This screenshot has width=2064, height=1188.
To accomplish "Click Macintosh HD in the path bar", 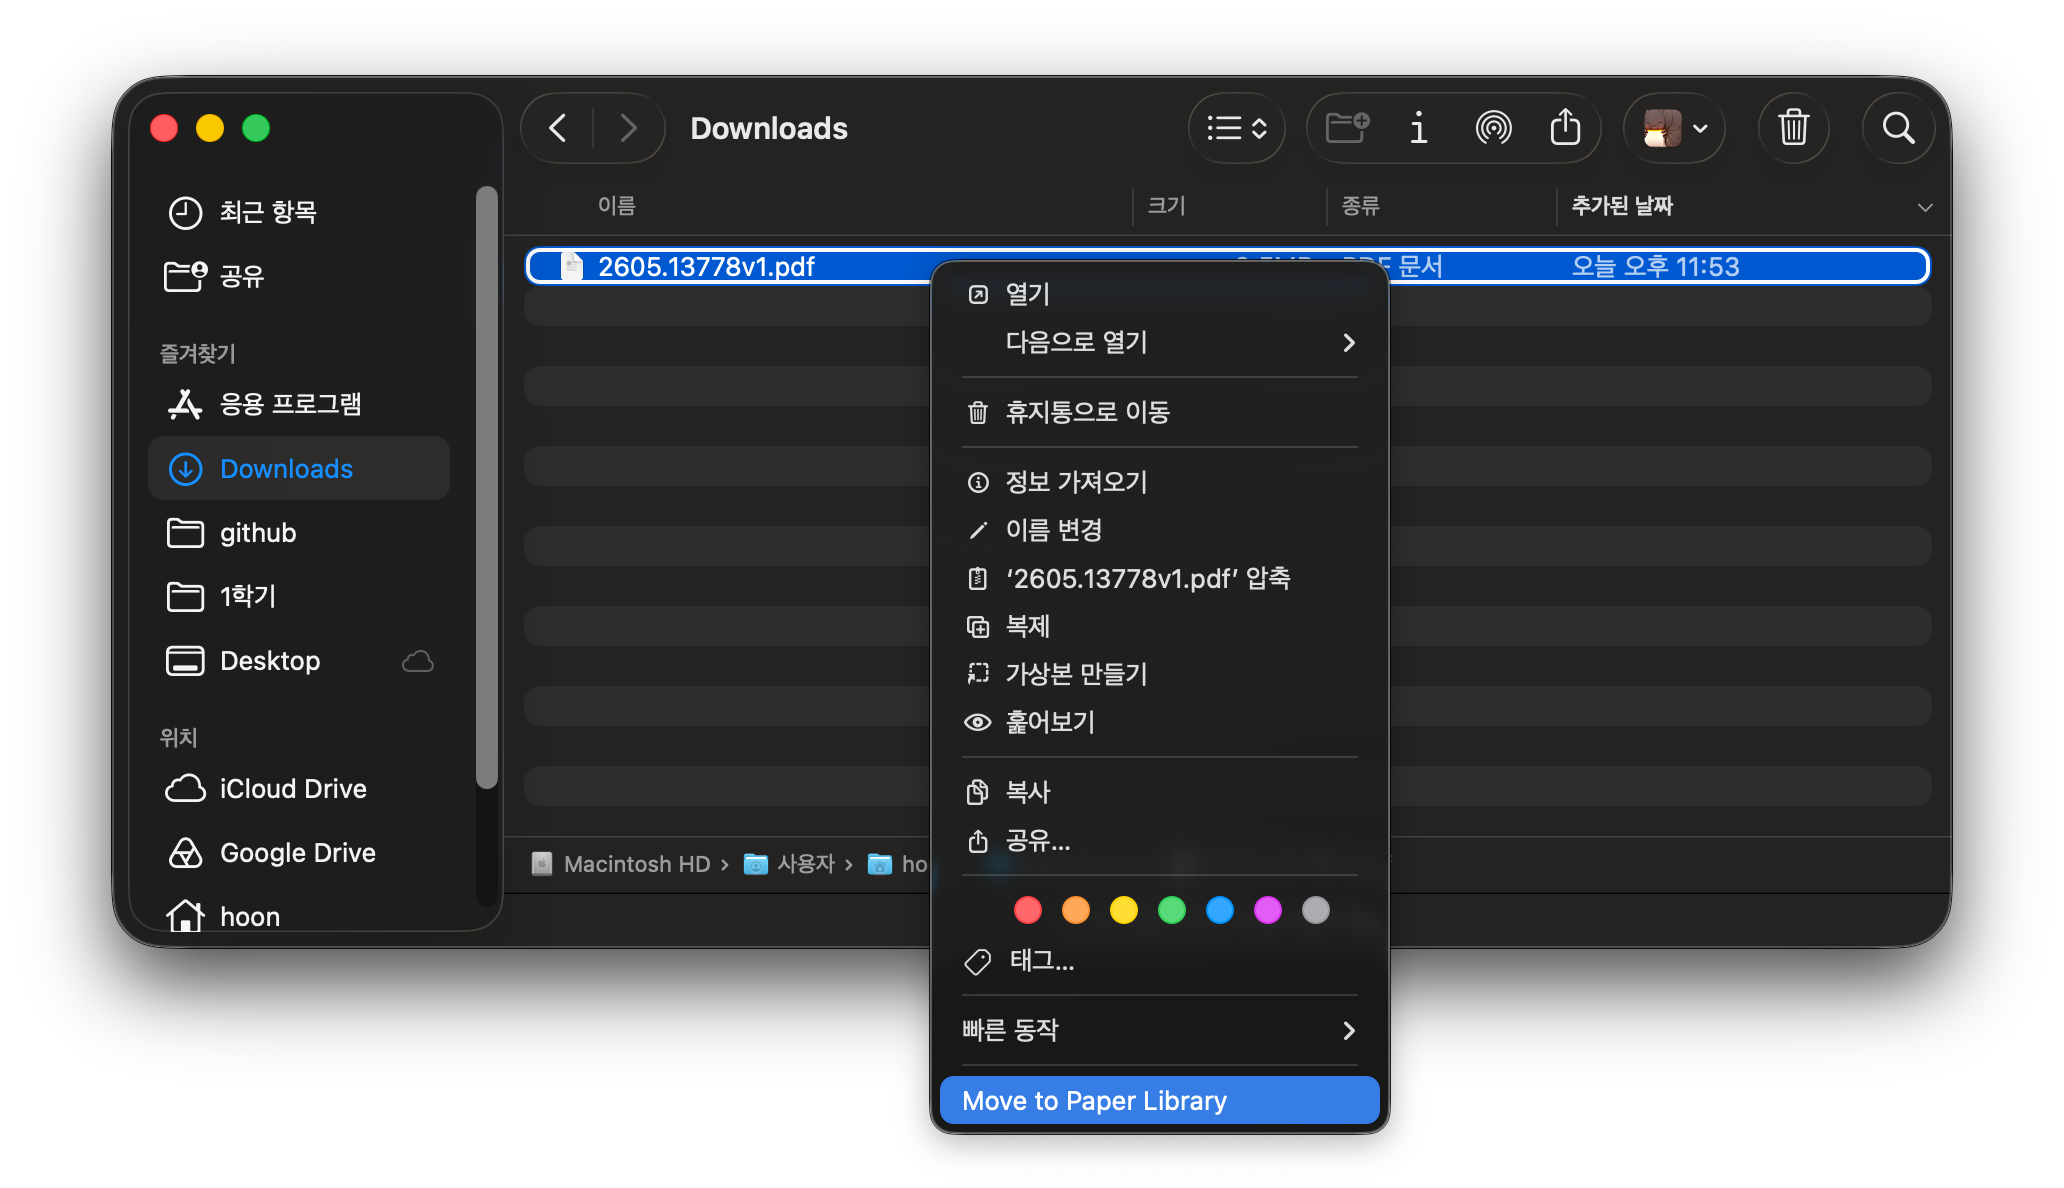I will tap(622, 864).
